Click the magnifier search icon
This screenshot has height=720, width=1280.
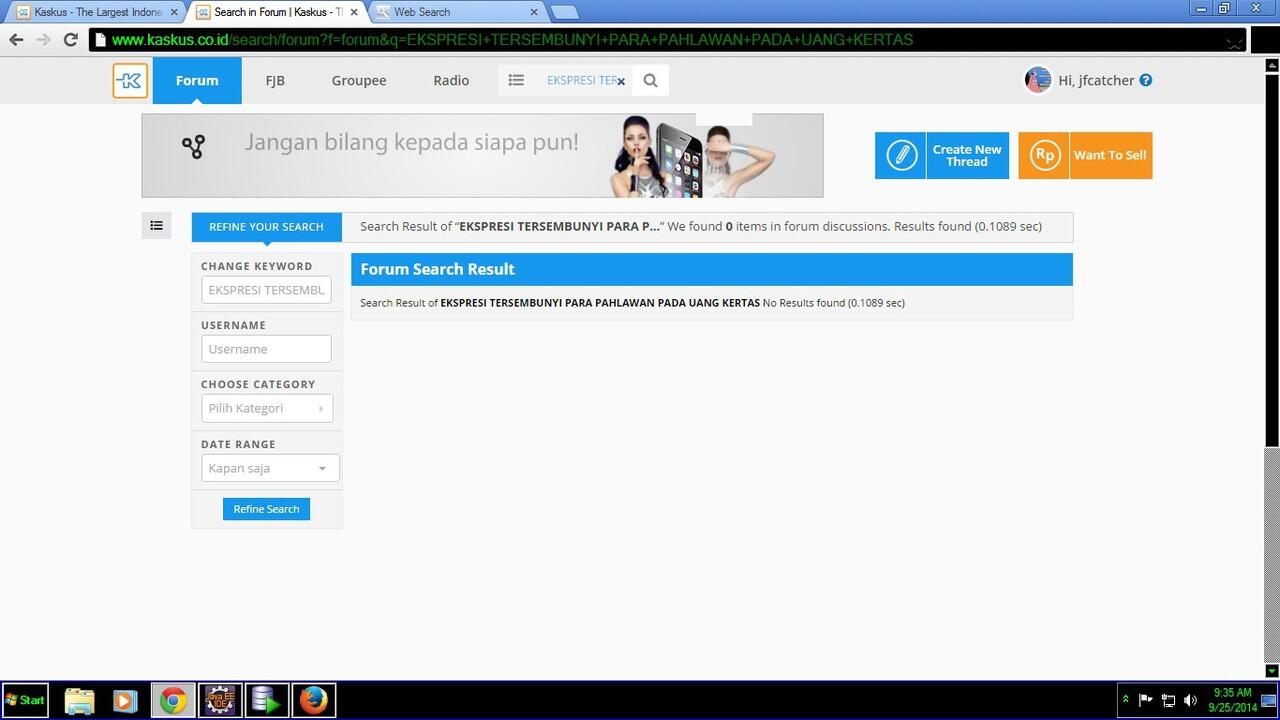pos(651,80)
